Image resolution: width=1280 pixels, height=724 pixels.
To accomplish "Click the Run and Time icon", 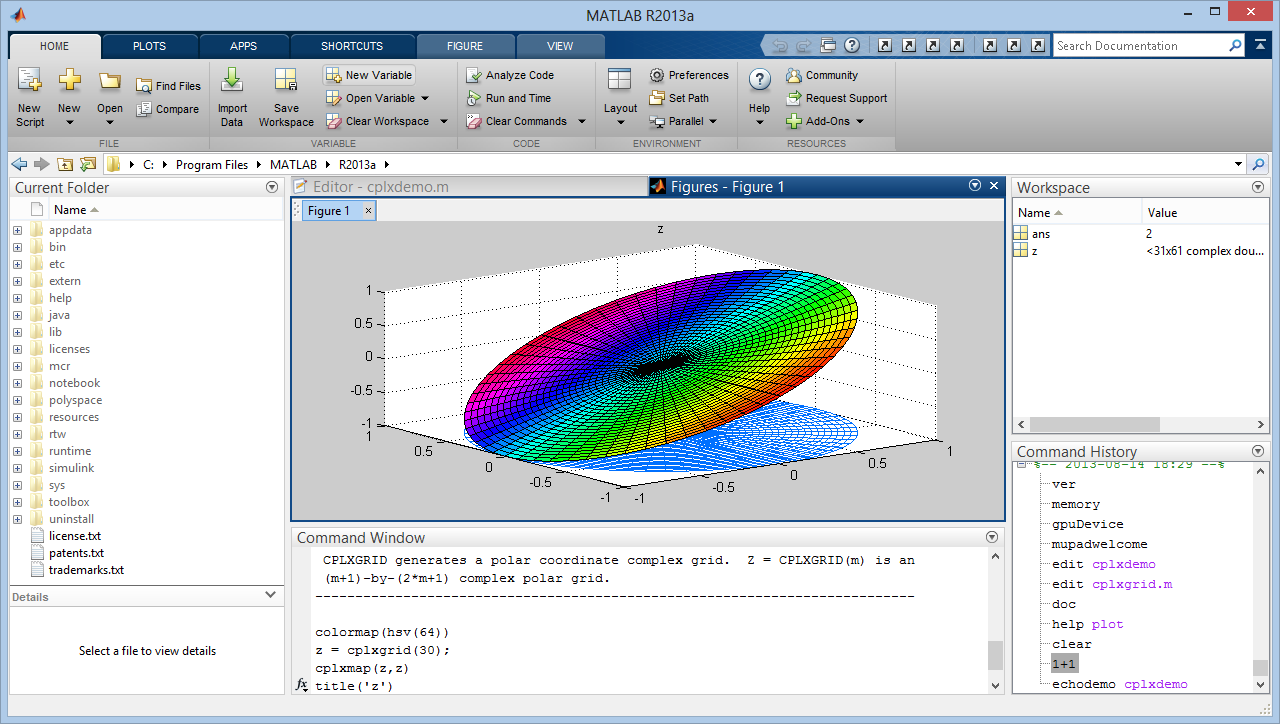I will (510, 98).
